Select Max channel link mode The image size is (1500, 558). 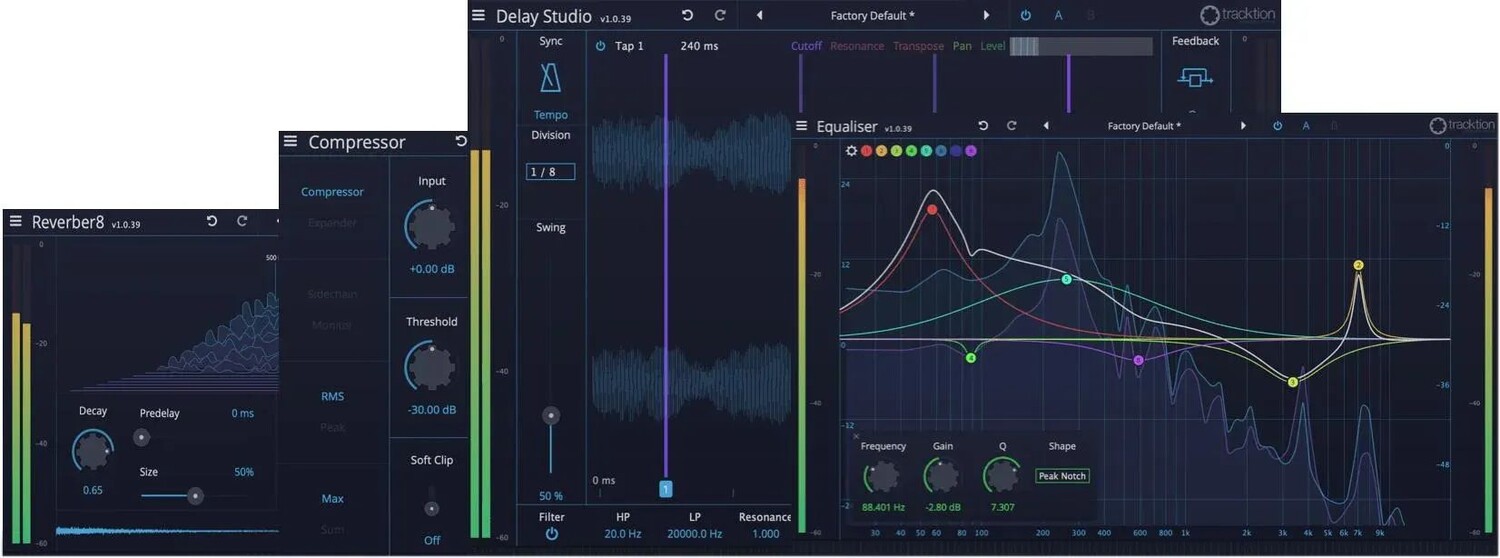(x=333, y=499)
